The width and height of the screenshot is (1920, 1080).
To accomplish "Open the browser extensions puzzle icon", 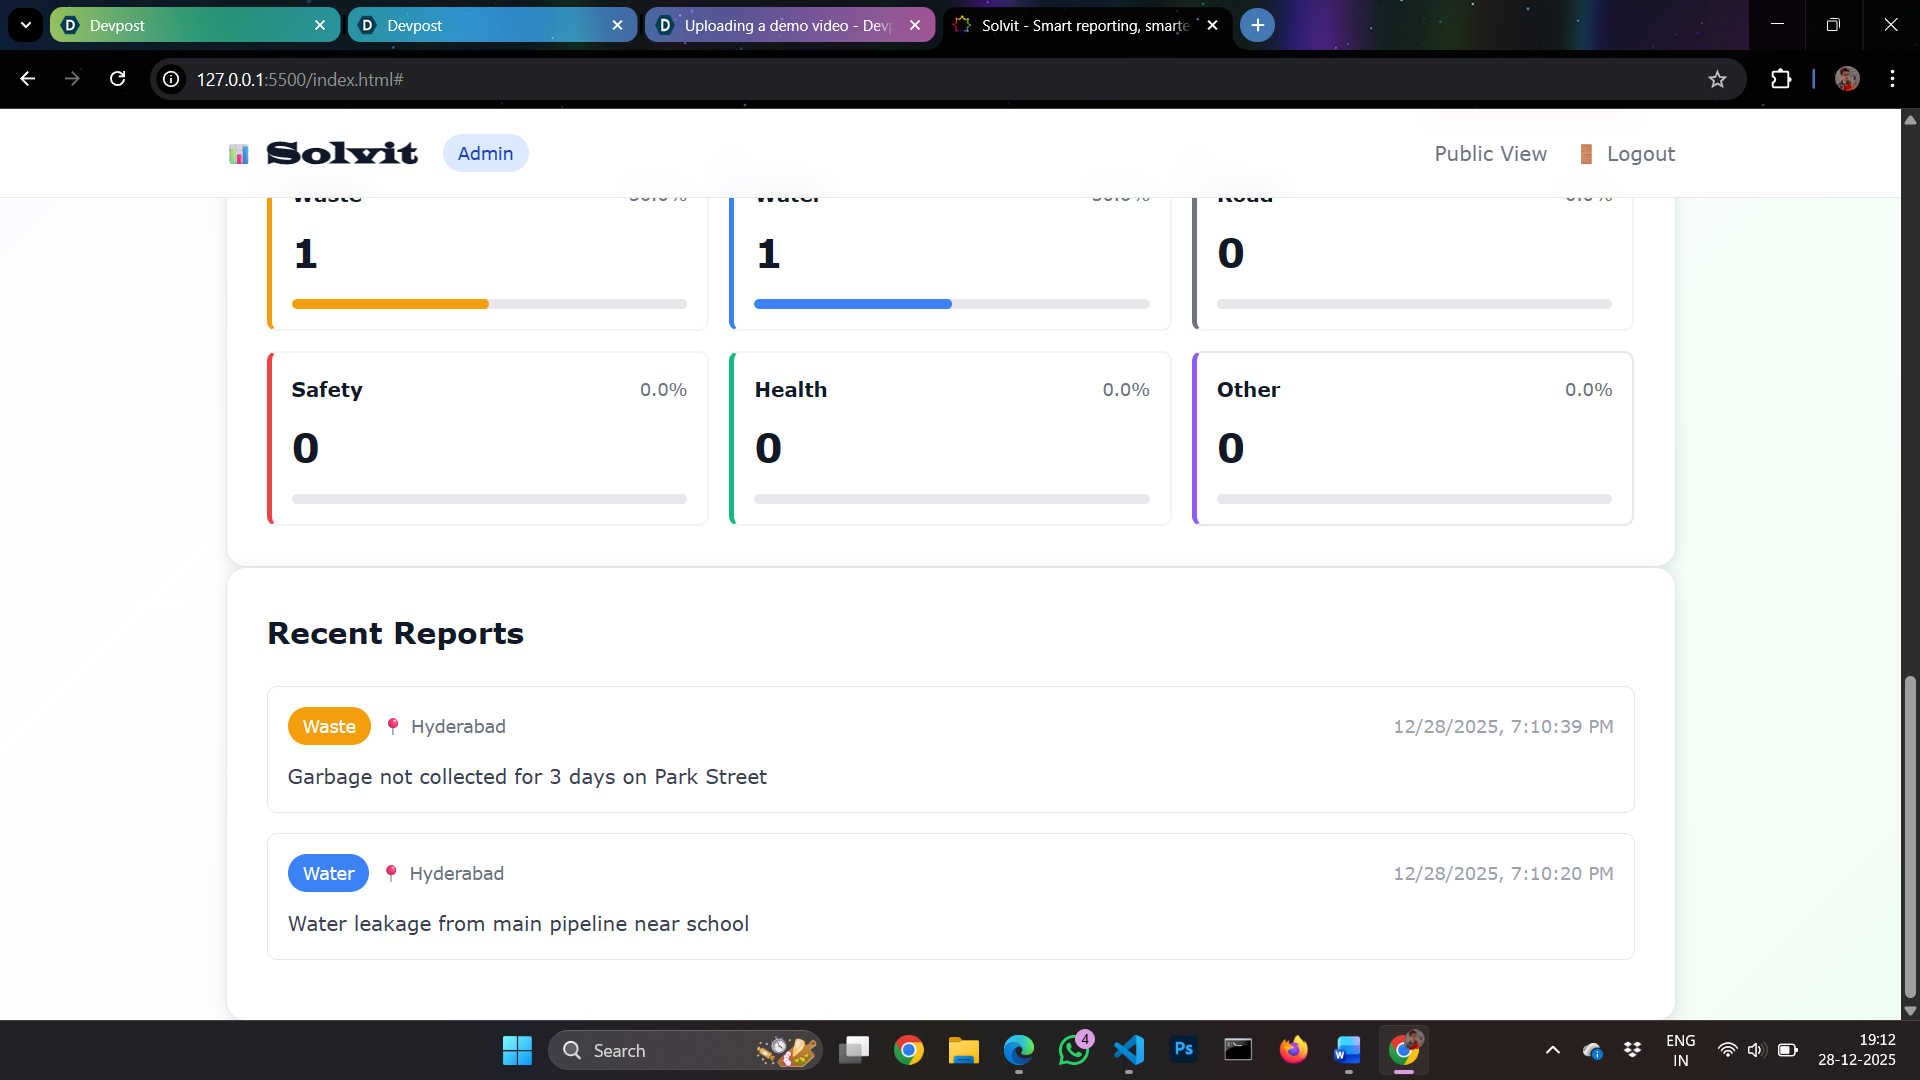I will click(x=1781, y=79).
